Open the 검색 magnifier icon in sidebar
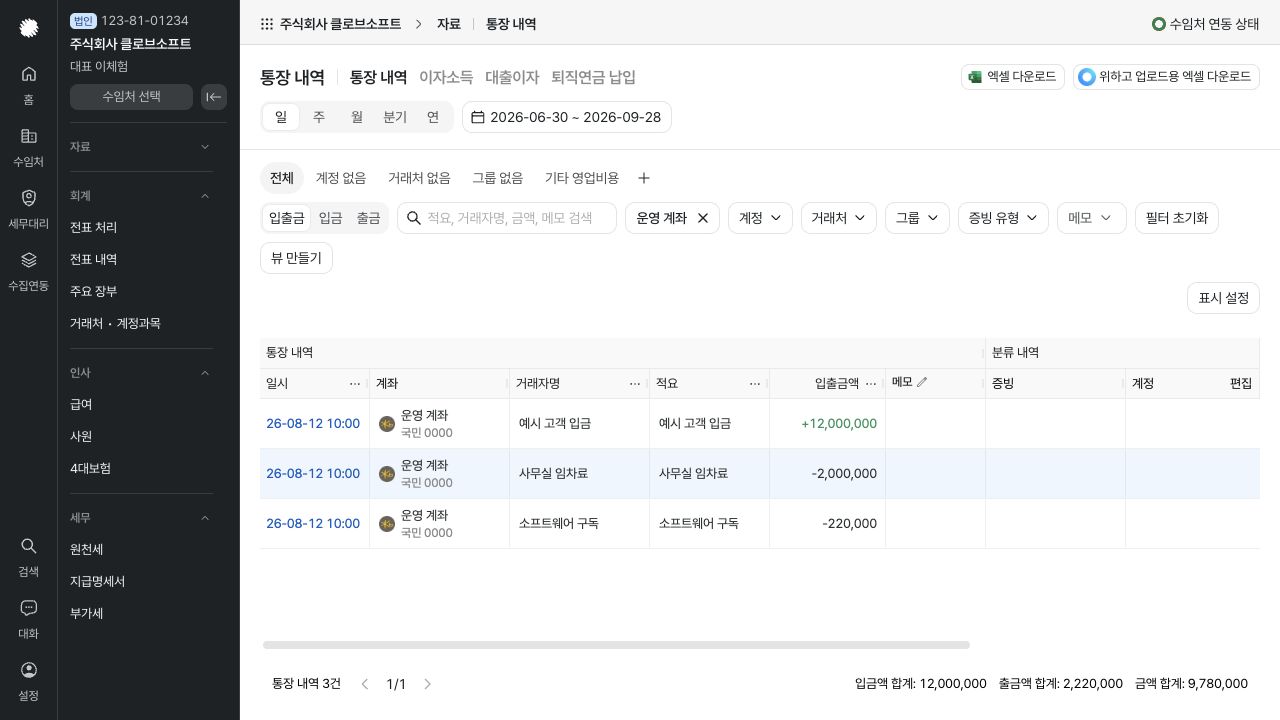Image resolution: width=1280 pixels, height=720 pixels. [28, 556]
